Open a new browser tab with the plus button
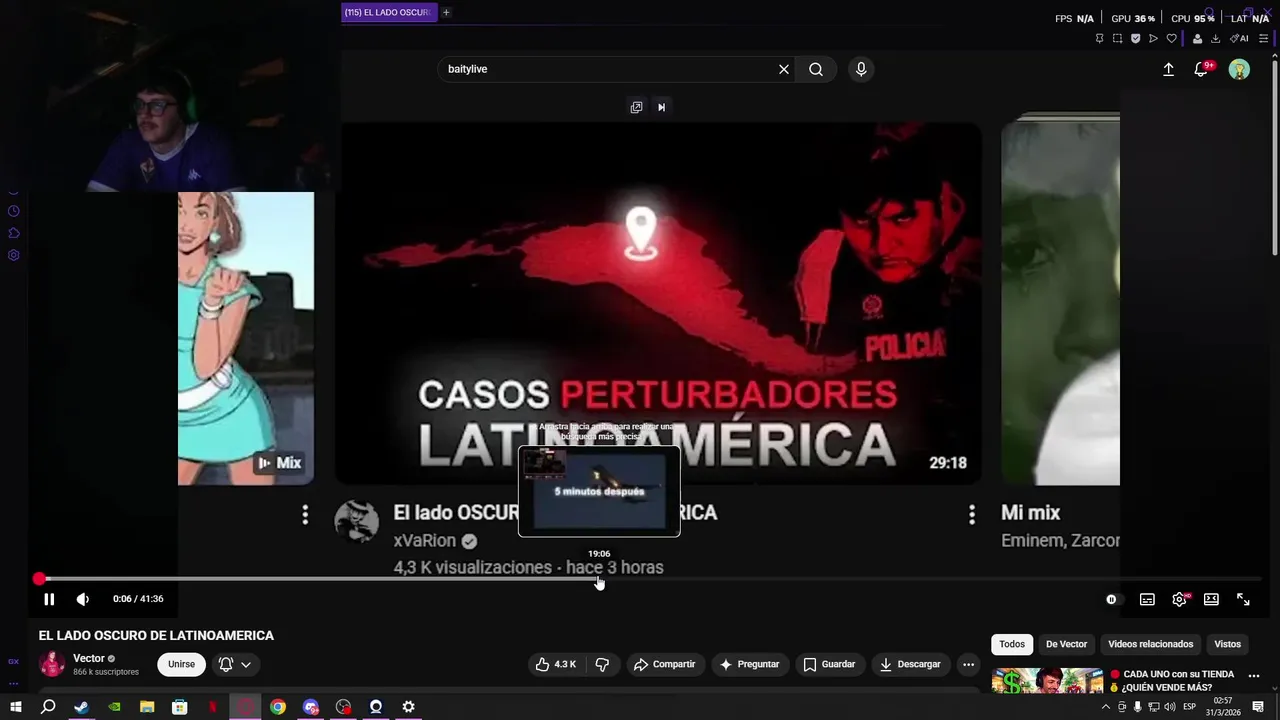1280x720 pixels. (x=446, y=12)
